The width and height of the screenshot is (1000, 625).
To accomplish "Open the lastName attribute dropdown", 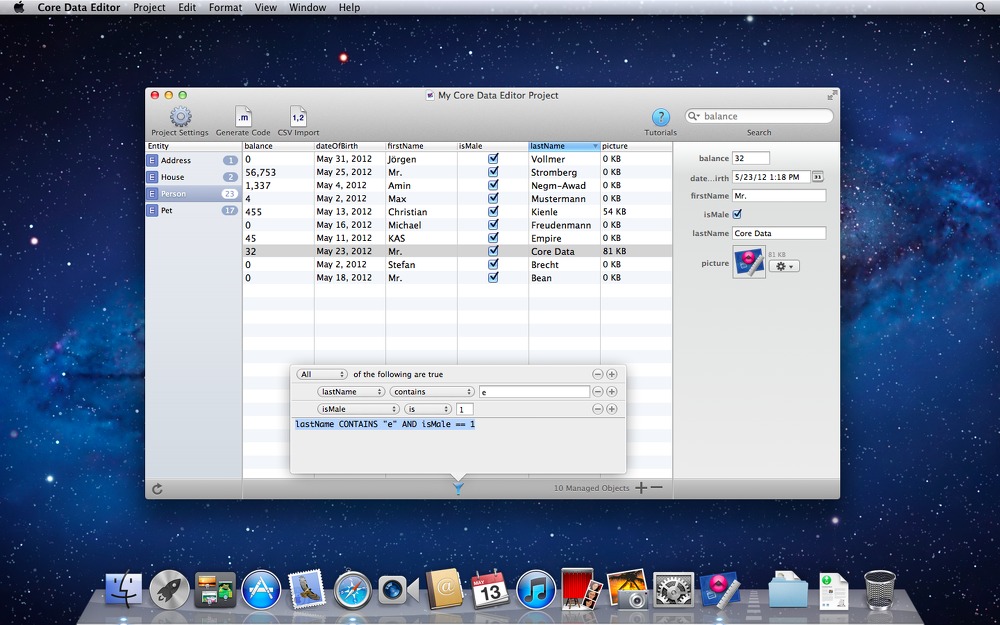I will pos(351,392).
